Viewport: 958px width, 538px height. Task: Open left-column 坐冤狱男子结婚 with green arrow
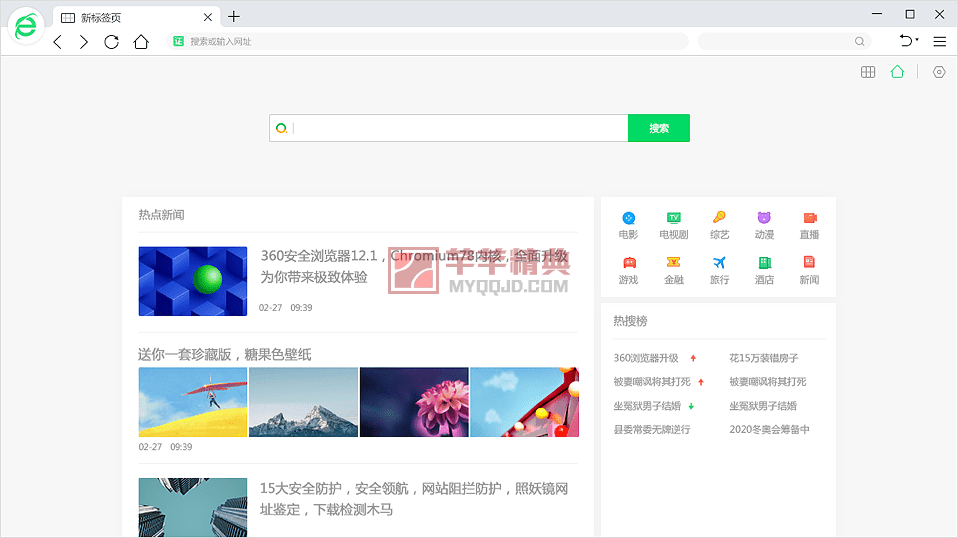647,405
